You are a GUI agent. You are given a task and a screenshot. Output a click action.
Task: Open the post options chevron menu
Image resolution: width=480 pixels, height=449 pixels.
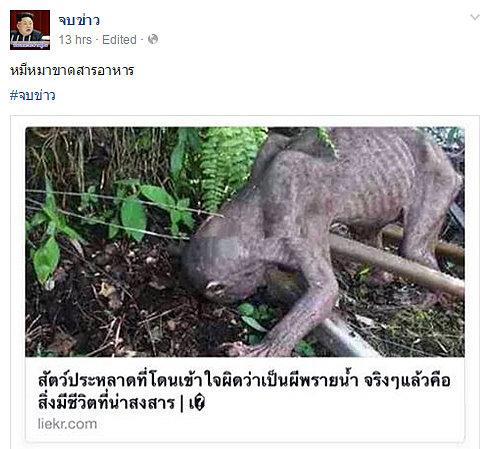[475, 17]
